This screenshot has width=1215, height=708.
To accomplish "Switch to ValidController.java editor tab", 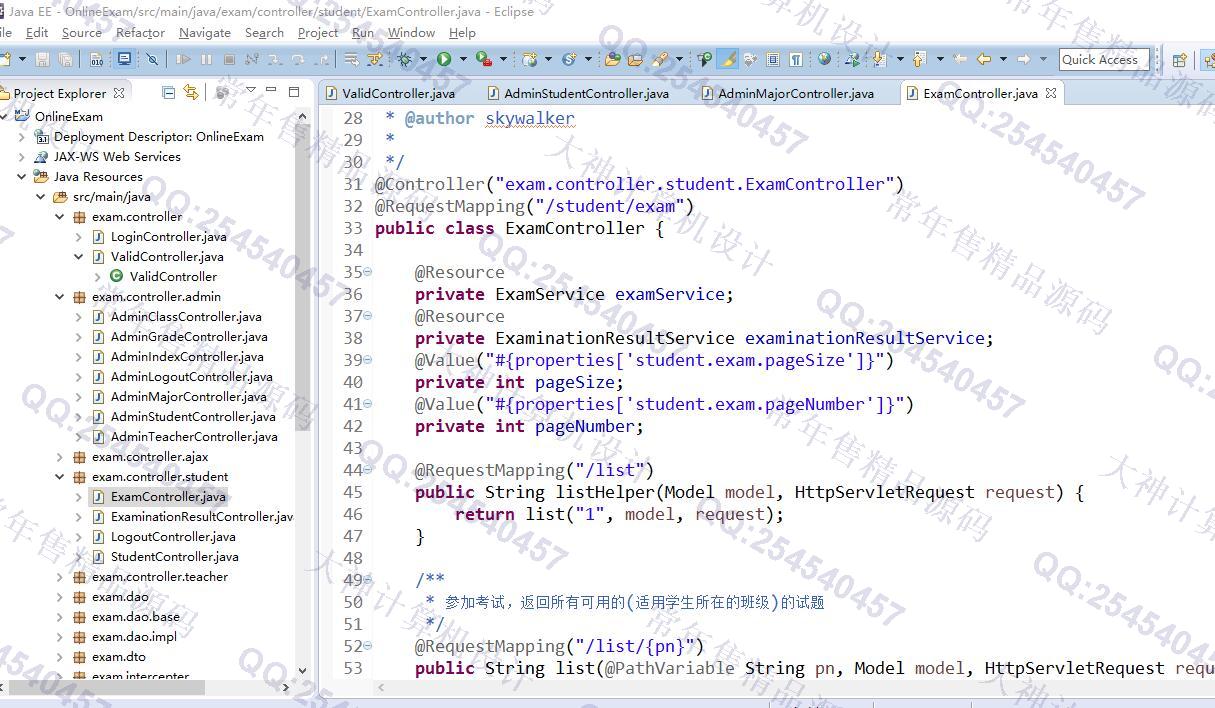I will coord(389,93).
